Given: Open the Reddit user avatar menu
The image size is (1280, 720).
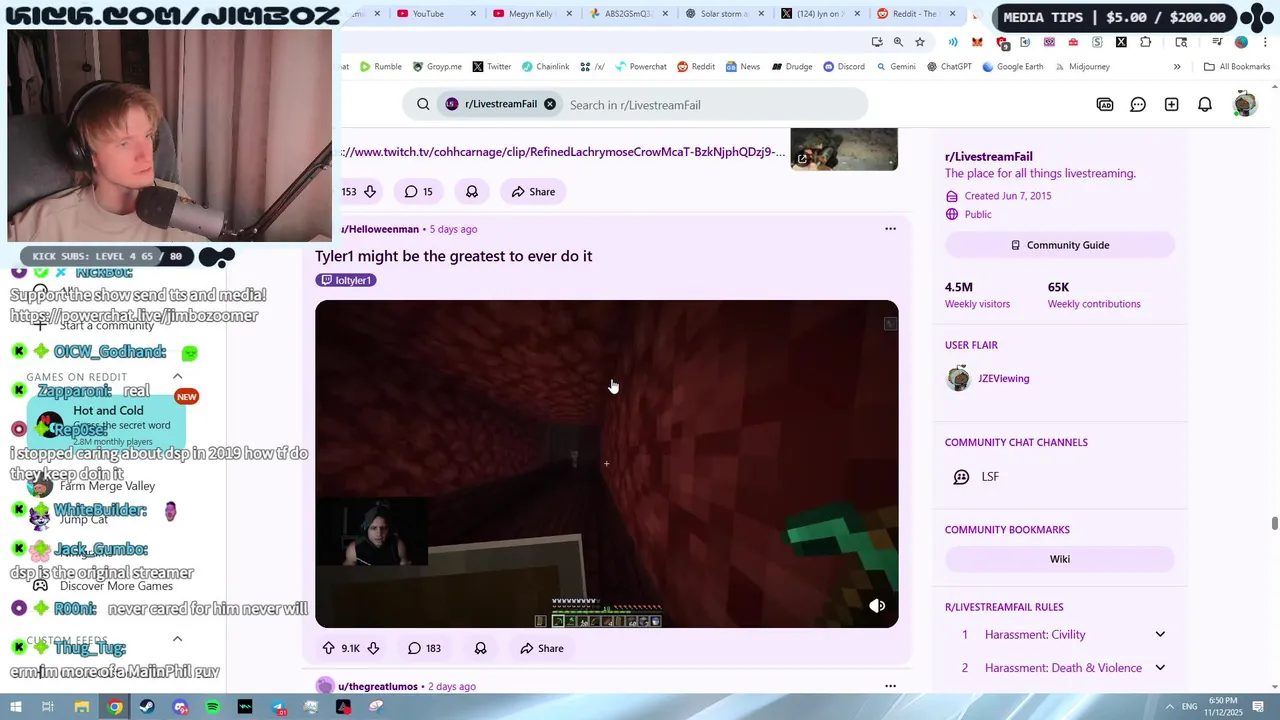Looking at the screenshot, I should [1245, 104].
